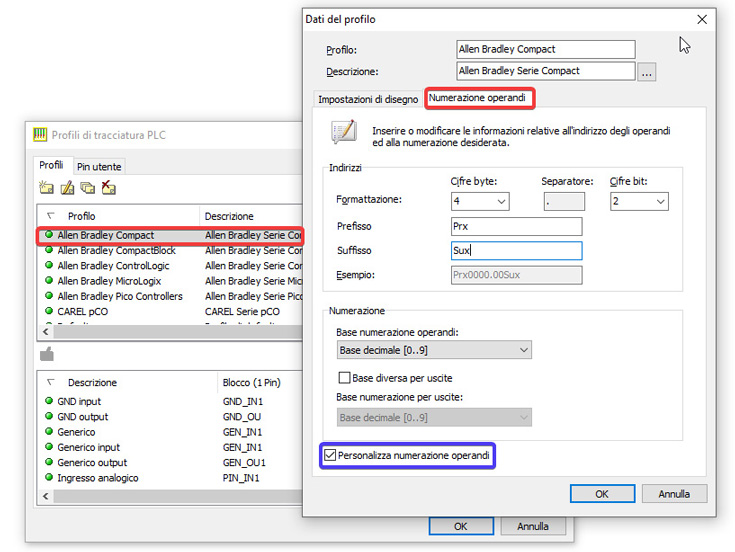
Task: Click the GND_OU block cell
Action: 242,417
